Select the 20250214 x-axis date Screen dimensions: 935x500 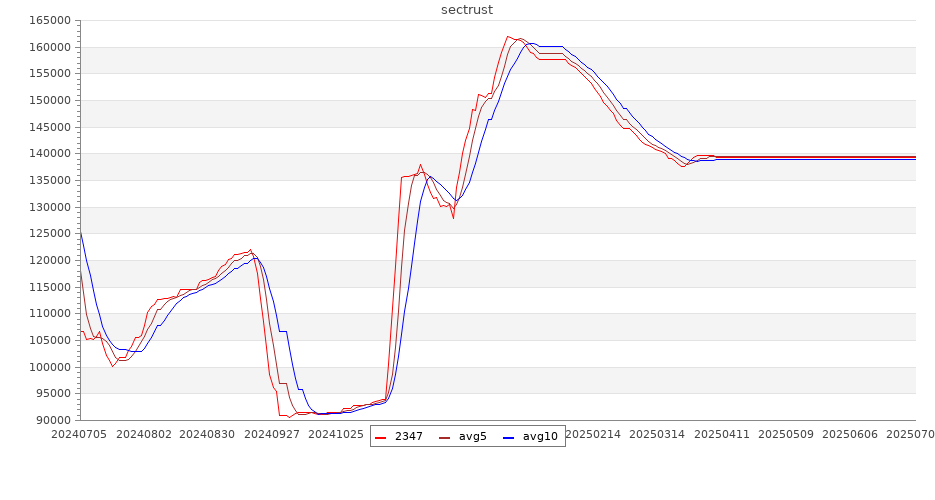click(592, 435)
